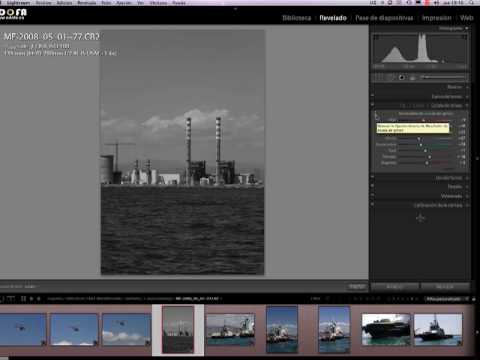The height and width of the screenshot is (360, 480).
Task: Click the Anterior button
Action: 395,286
